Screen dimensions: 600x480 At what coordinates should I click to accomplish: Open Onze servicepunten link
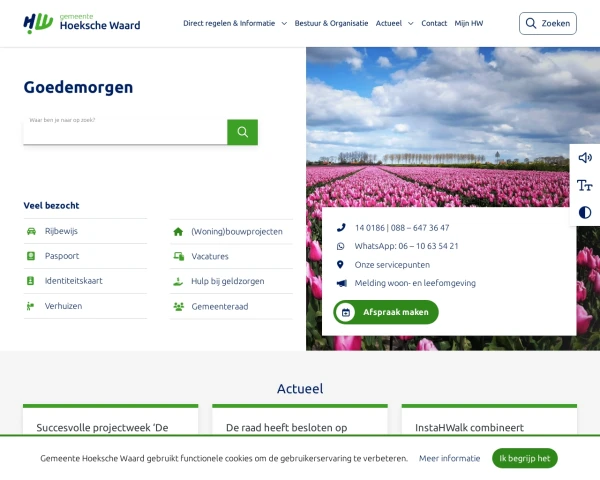(392, 264)
